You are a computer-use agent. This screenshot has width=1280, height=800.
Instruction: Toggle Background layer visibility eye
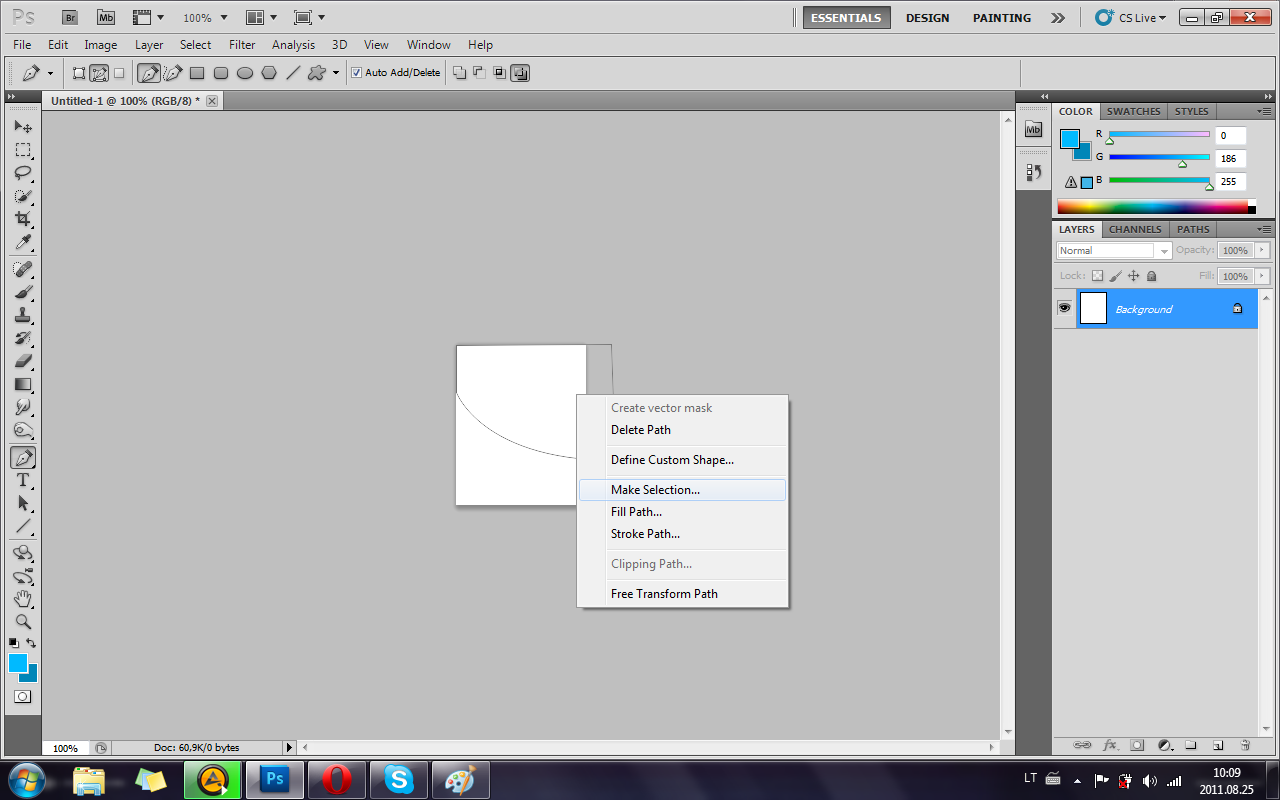point(1064,308)
